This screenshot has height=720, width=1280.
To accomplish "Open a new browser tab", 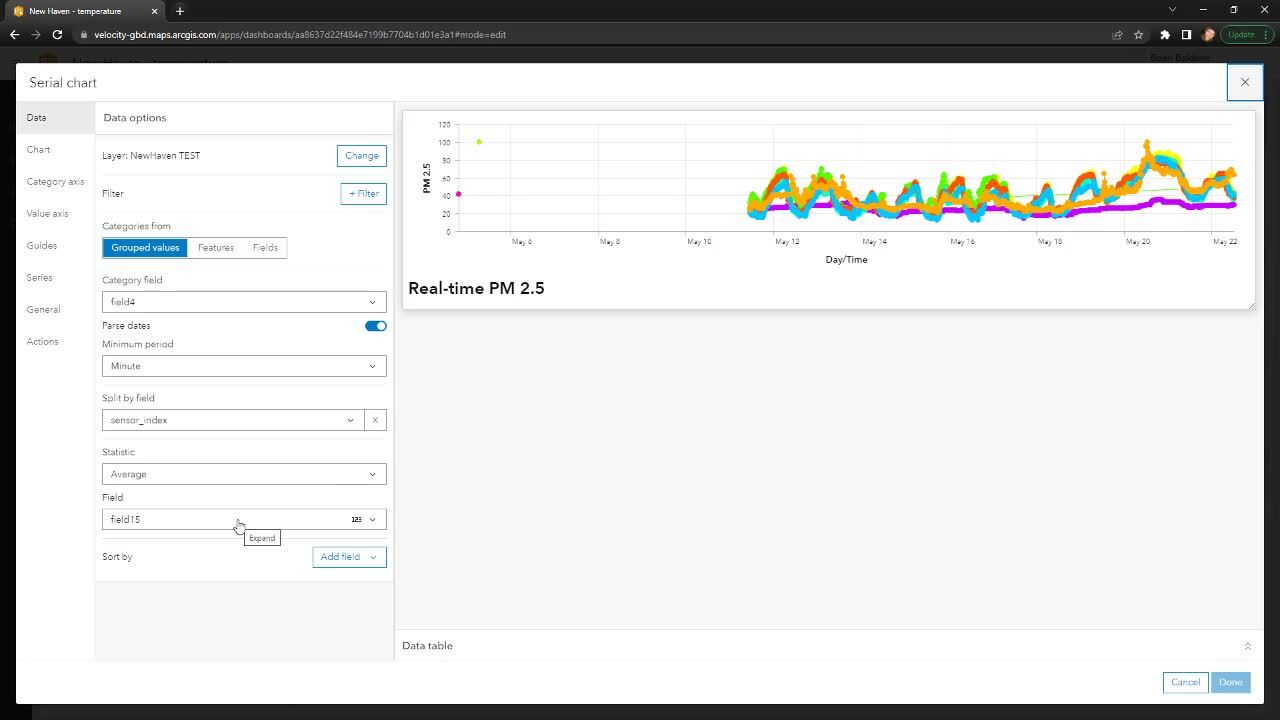I will tap(180, 11).
